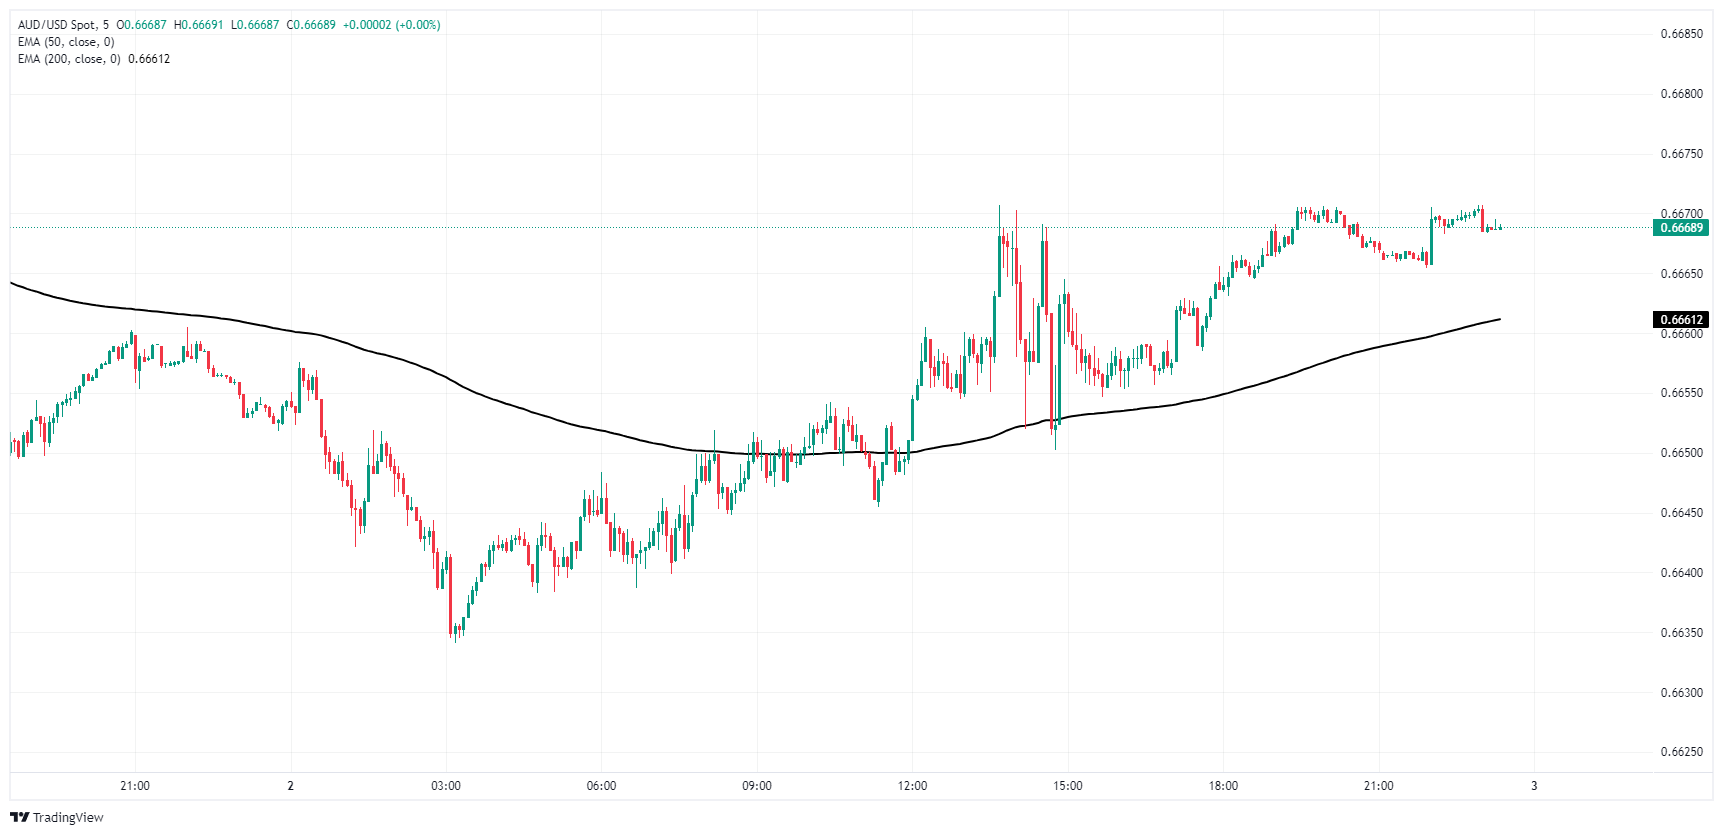This screenshot has width=1723, height=835.
Task: Click the 0.66612 value in EMA legend
Action: pyautogui.click(x=149, y=59)
